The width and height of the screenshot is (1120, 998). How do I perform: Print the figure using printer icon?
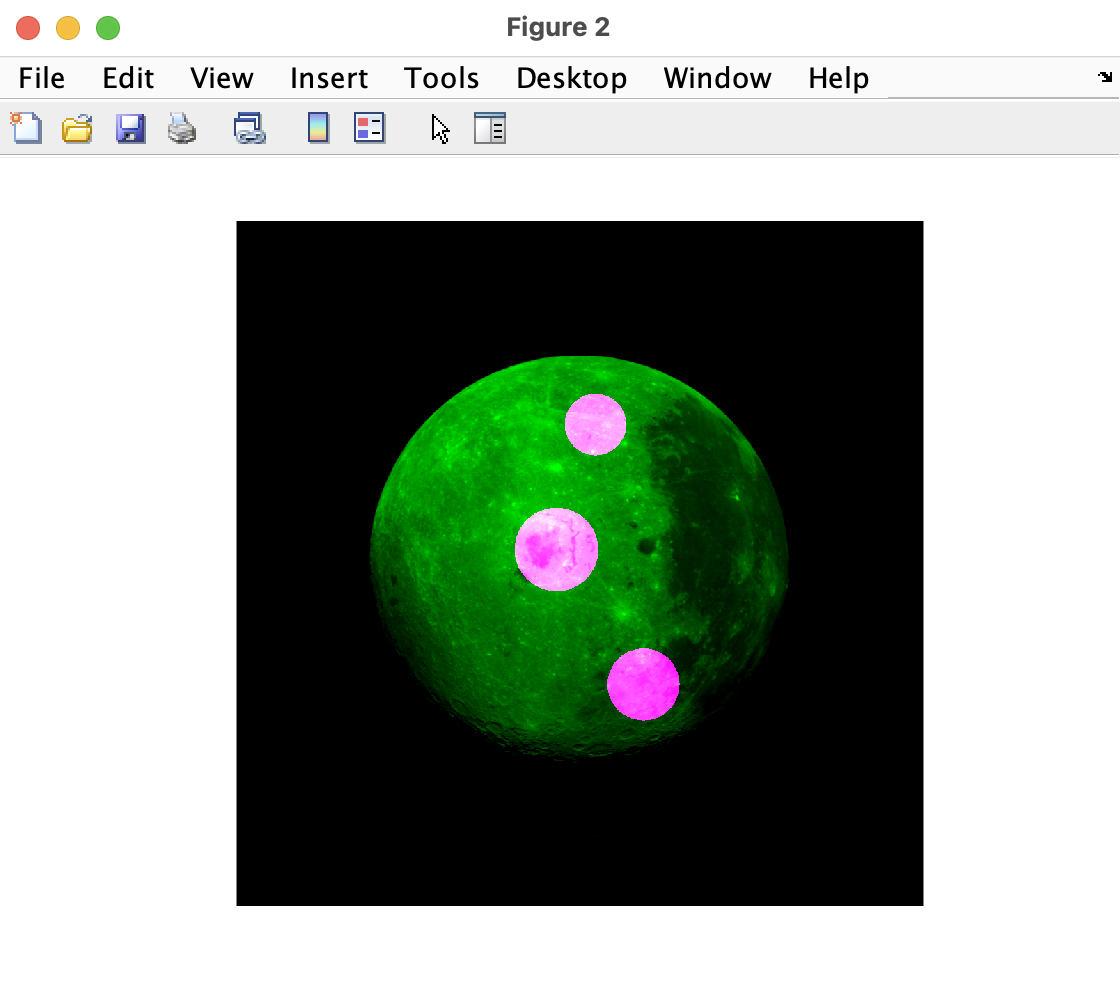[x=181, y=129]
